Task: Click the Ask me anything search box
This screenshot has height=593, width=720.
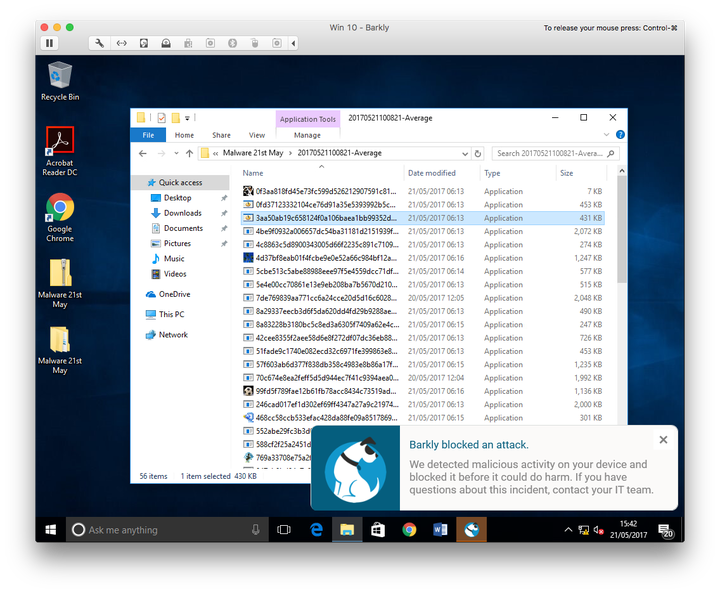Action: pyautogui.click(x=167, y=530)
